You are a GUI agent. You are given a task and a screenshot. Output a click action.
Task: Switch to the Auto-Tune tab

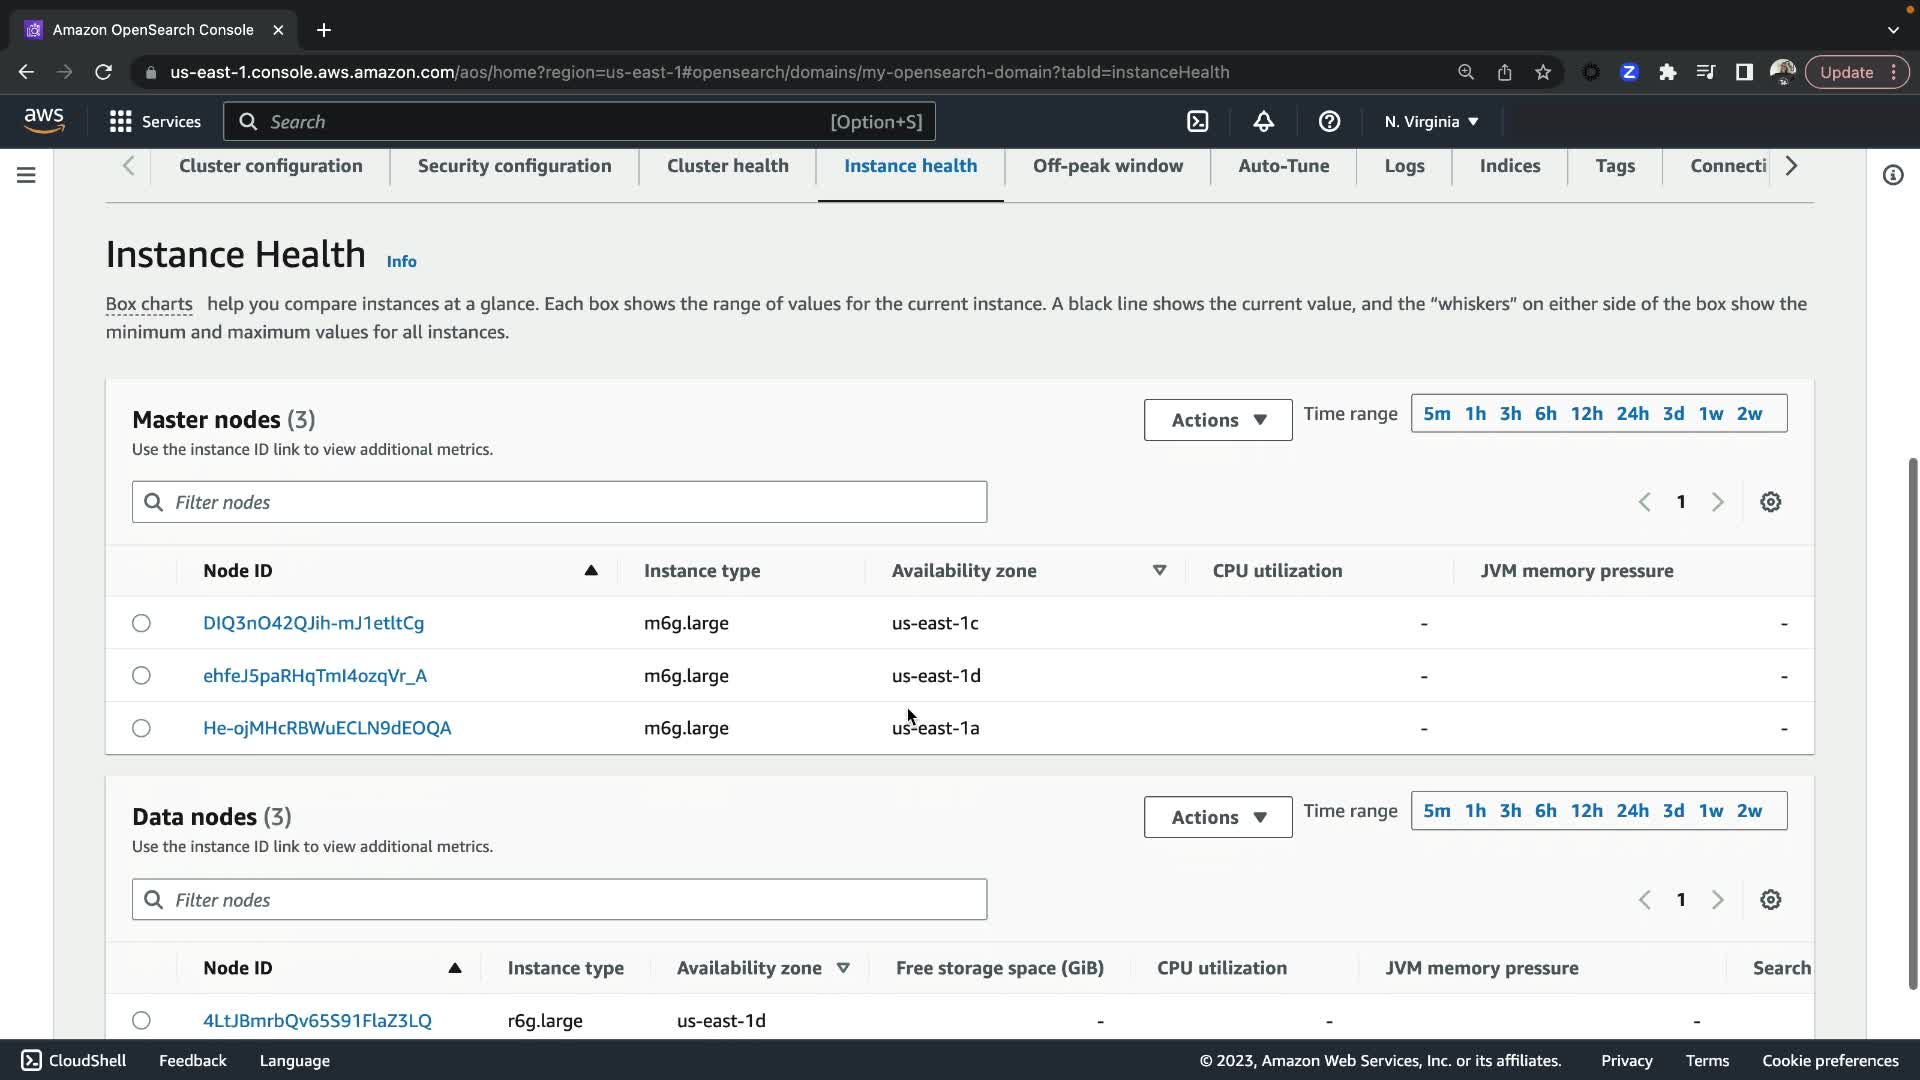[1283, 166]
